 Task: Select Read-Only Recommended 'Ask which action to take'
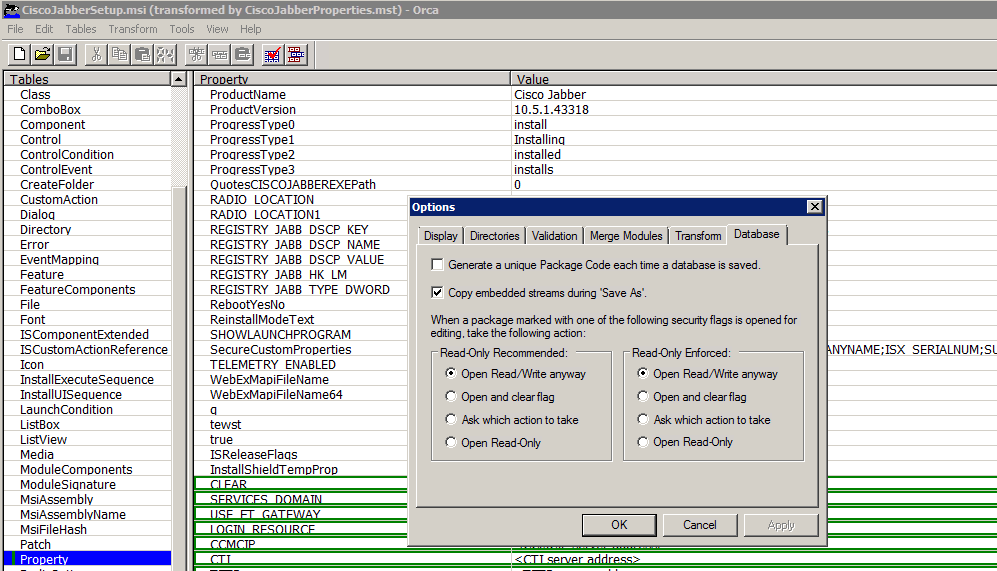[x=451, y=419]
